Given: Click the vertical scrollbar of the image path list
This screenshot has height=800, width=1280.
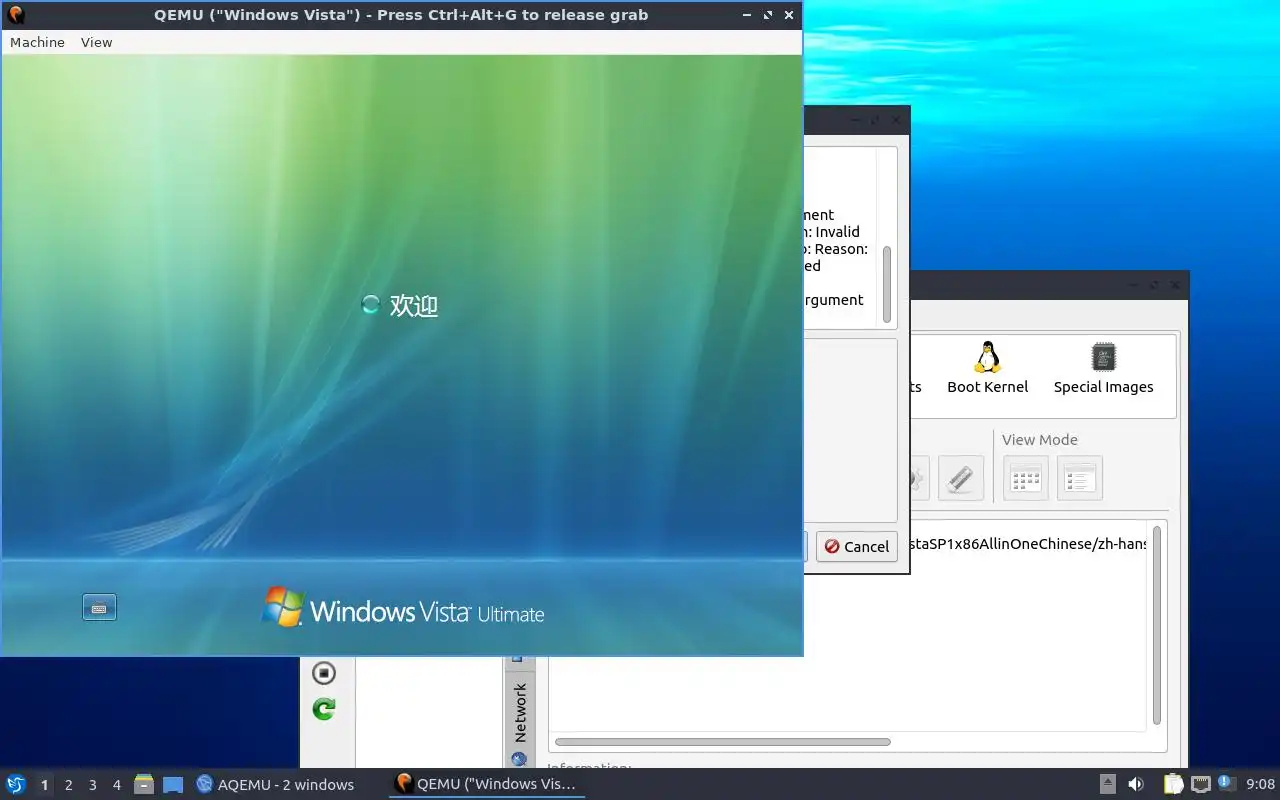Looking at the screenshot, I should (x=1157, y=625).
